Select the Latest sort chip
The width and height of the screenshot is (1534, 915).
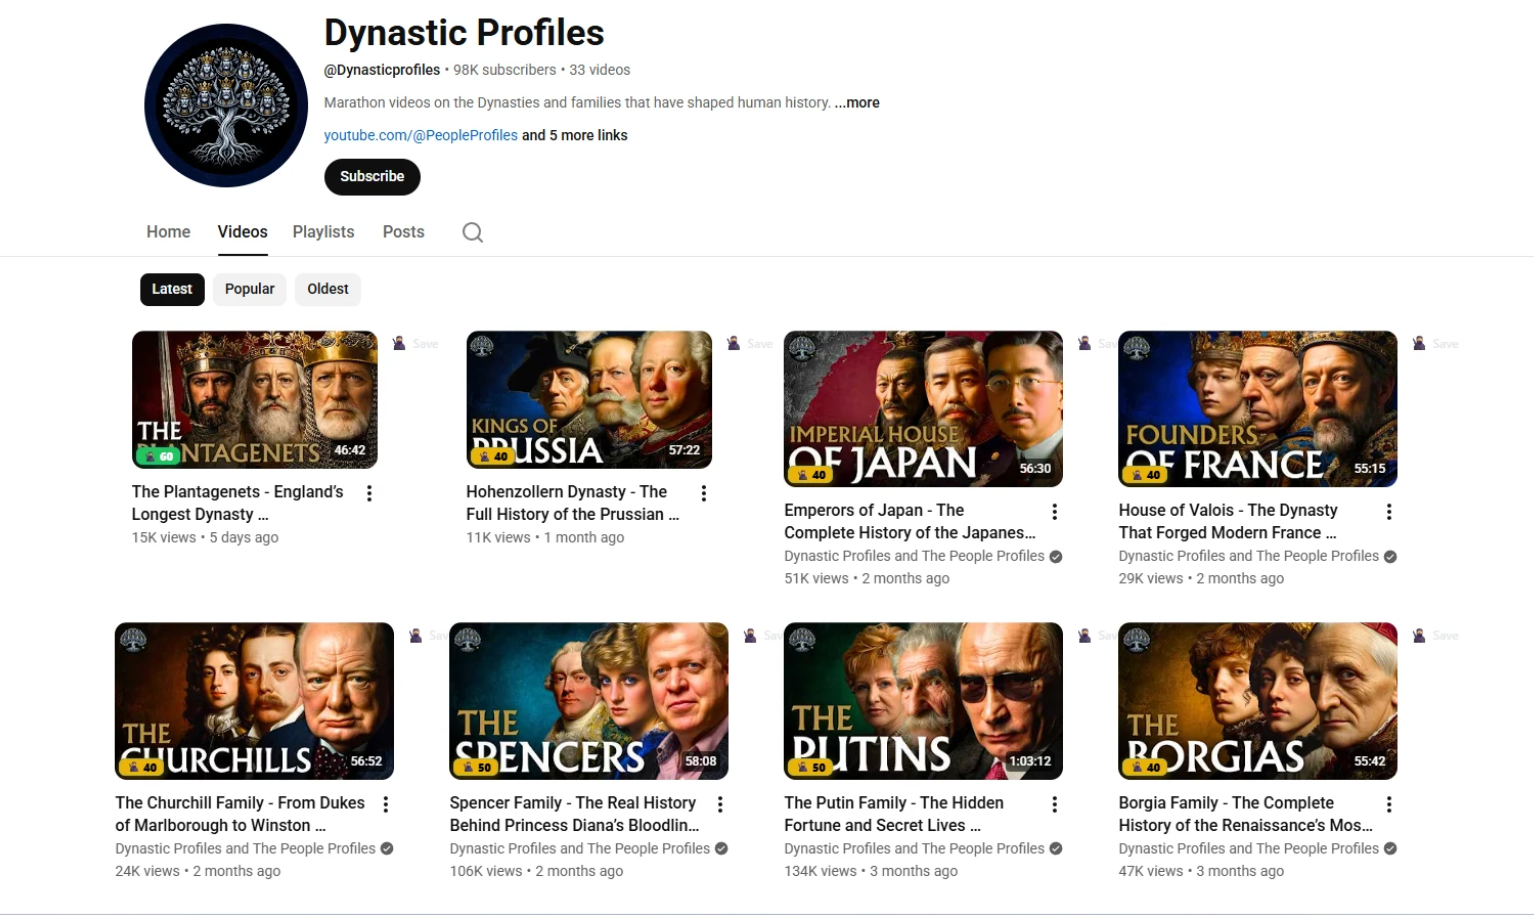pos(172,289)
